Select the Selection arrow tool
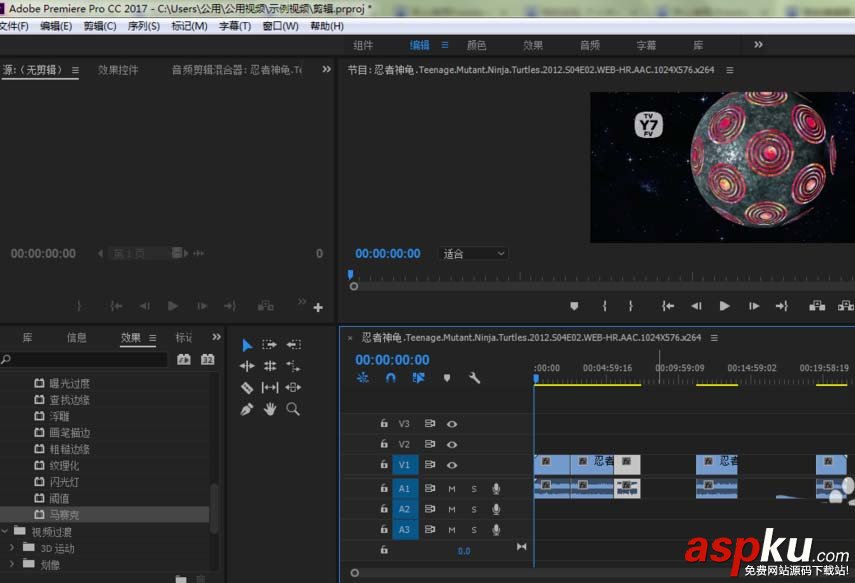The image size is (855, 583). 247,345
